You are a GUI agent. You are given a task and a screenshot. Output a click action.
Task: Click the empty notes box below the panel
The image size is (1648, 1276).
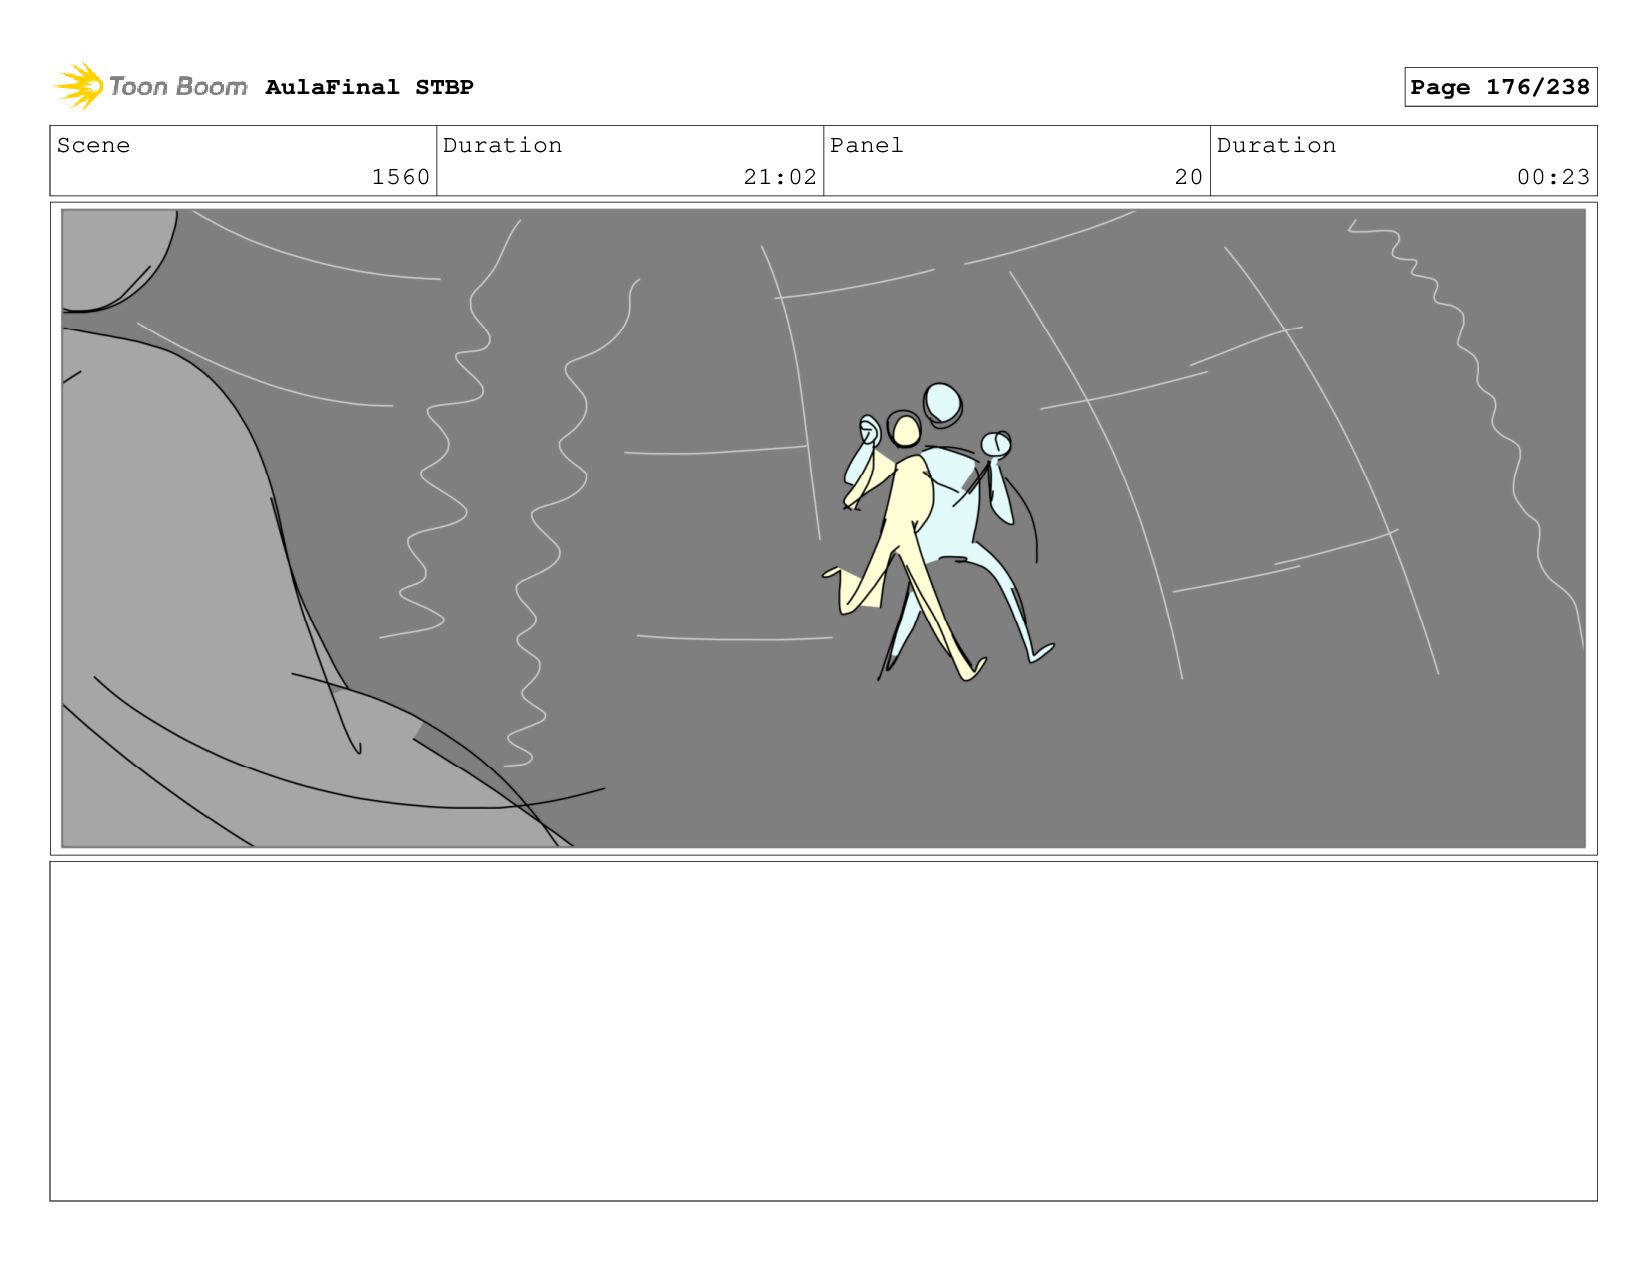point(823,1031)
